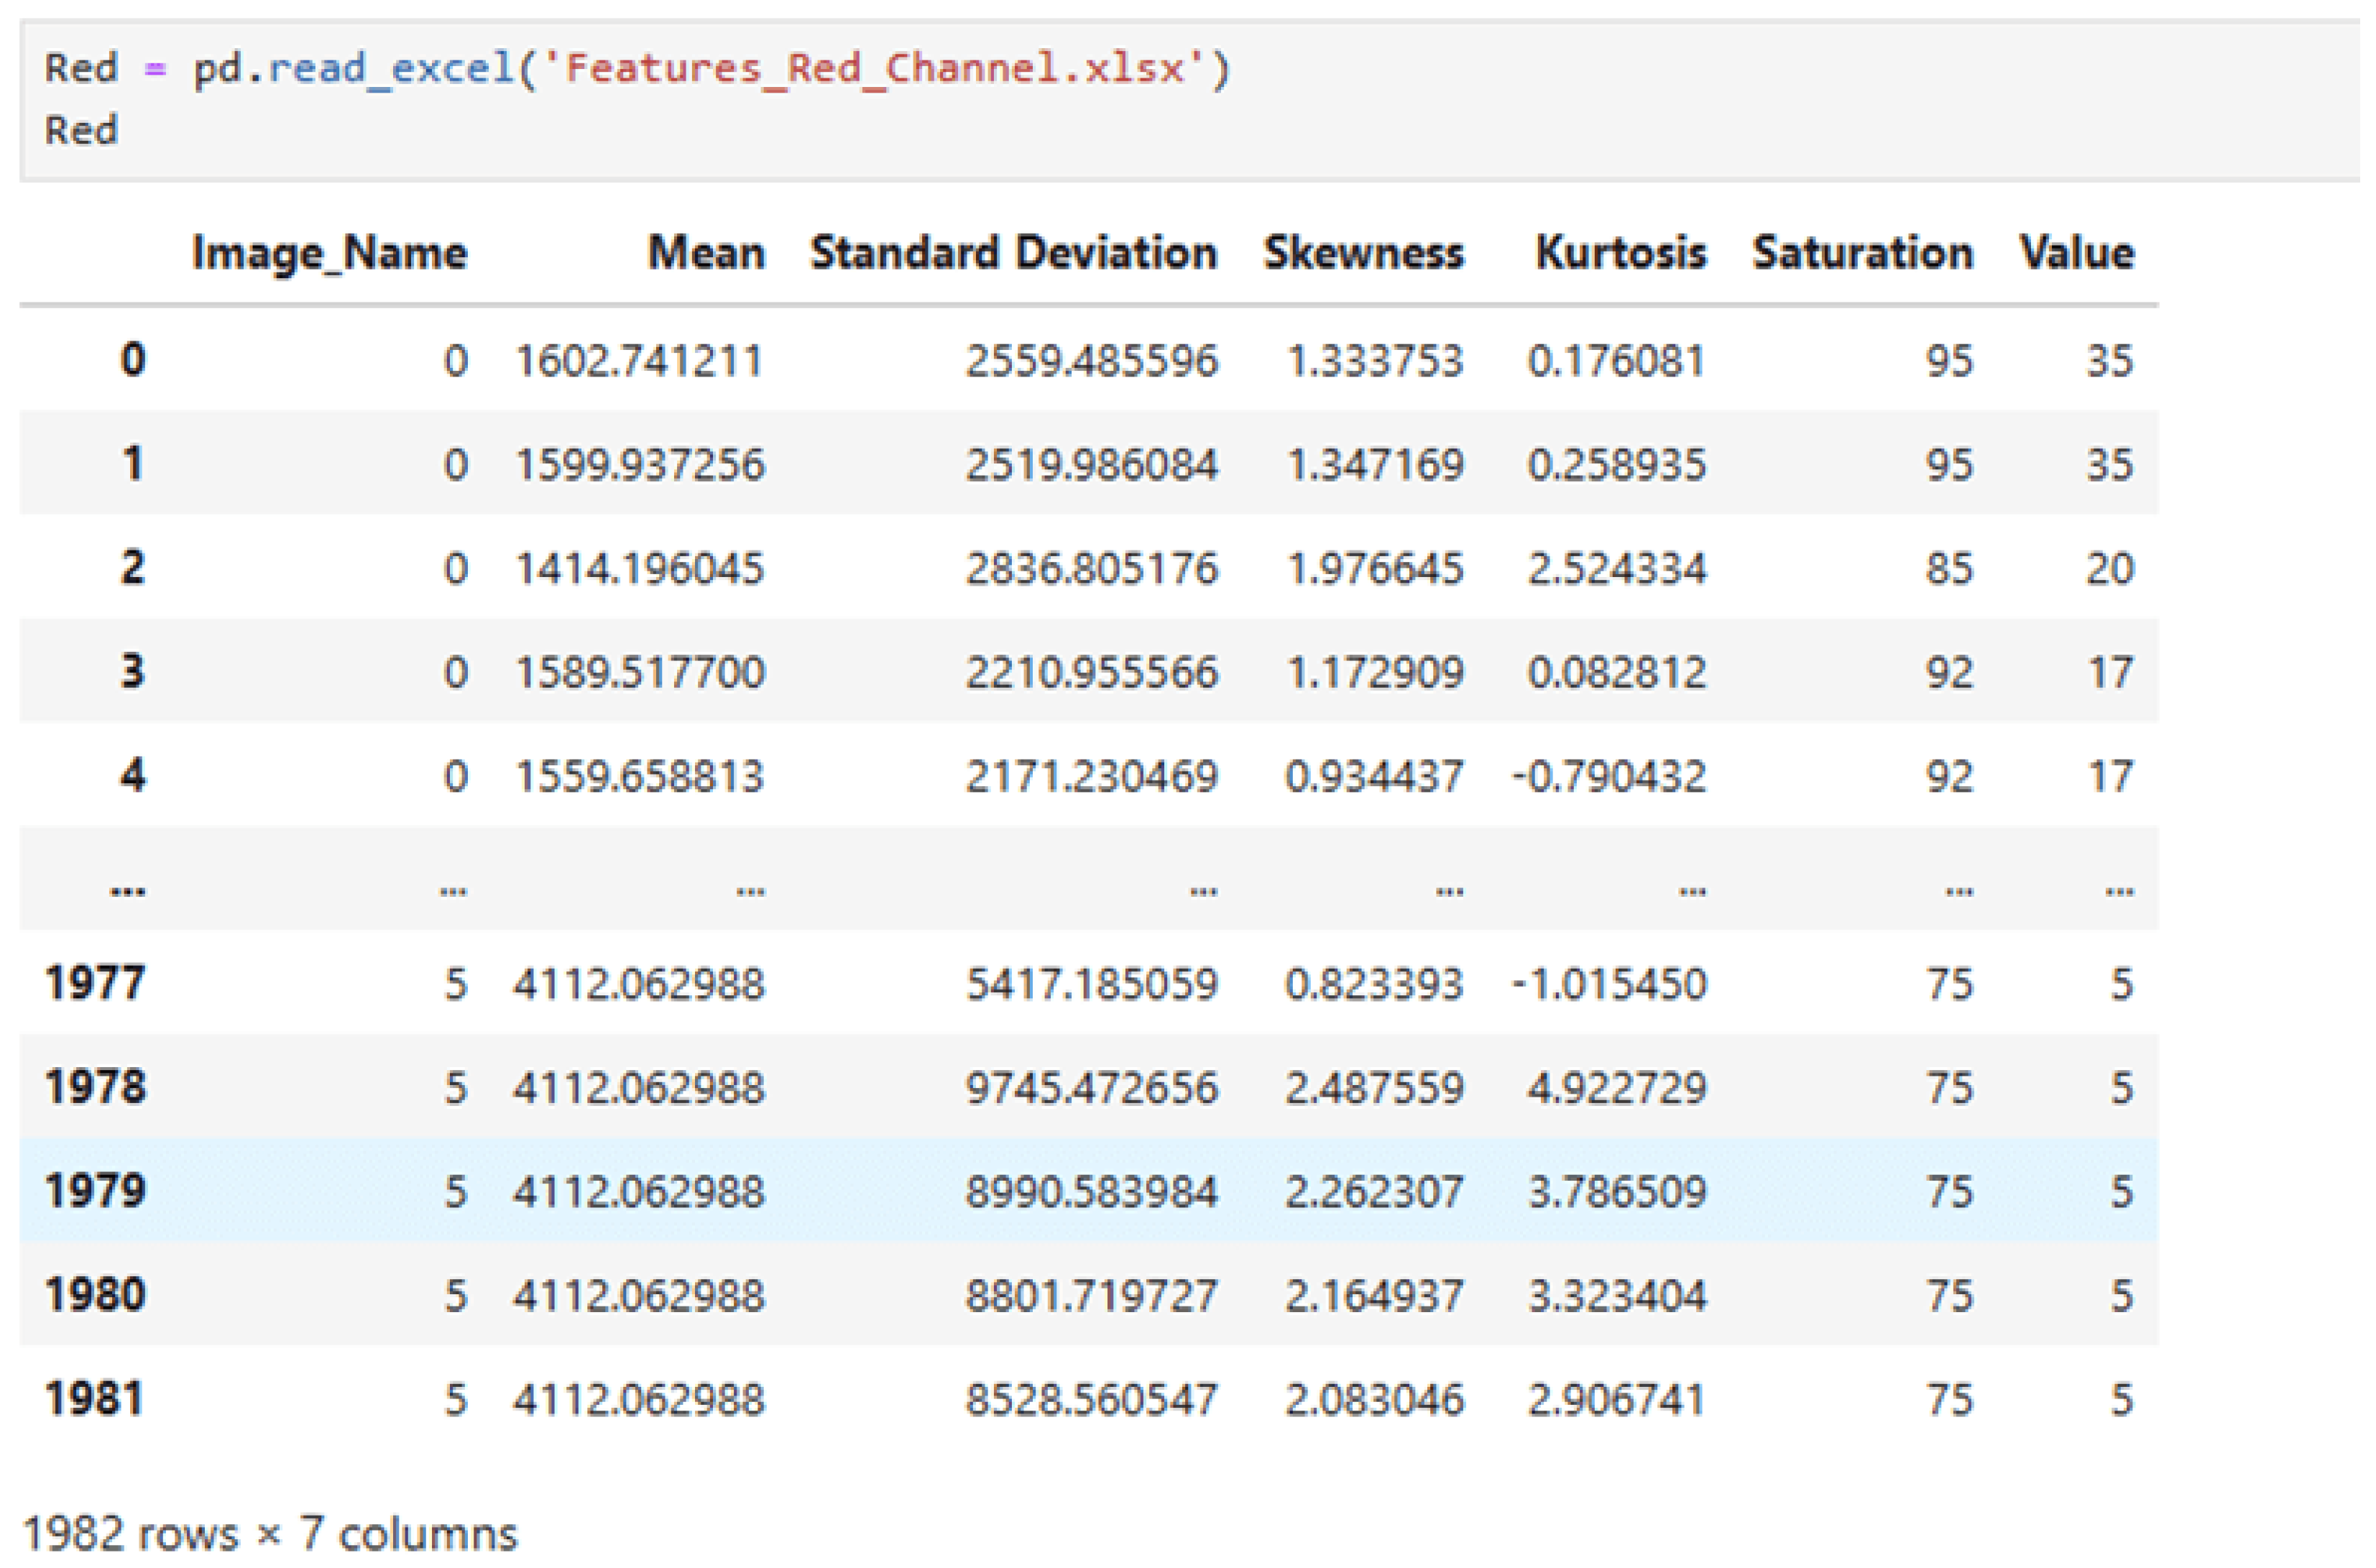
Task: Click the '1982 rows × 7 columns' summary text
Action: coord(270,1533)
